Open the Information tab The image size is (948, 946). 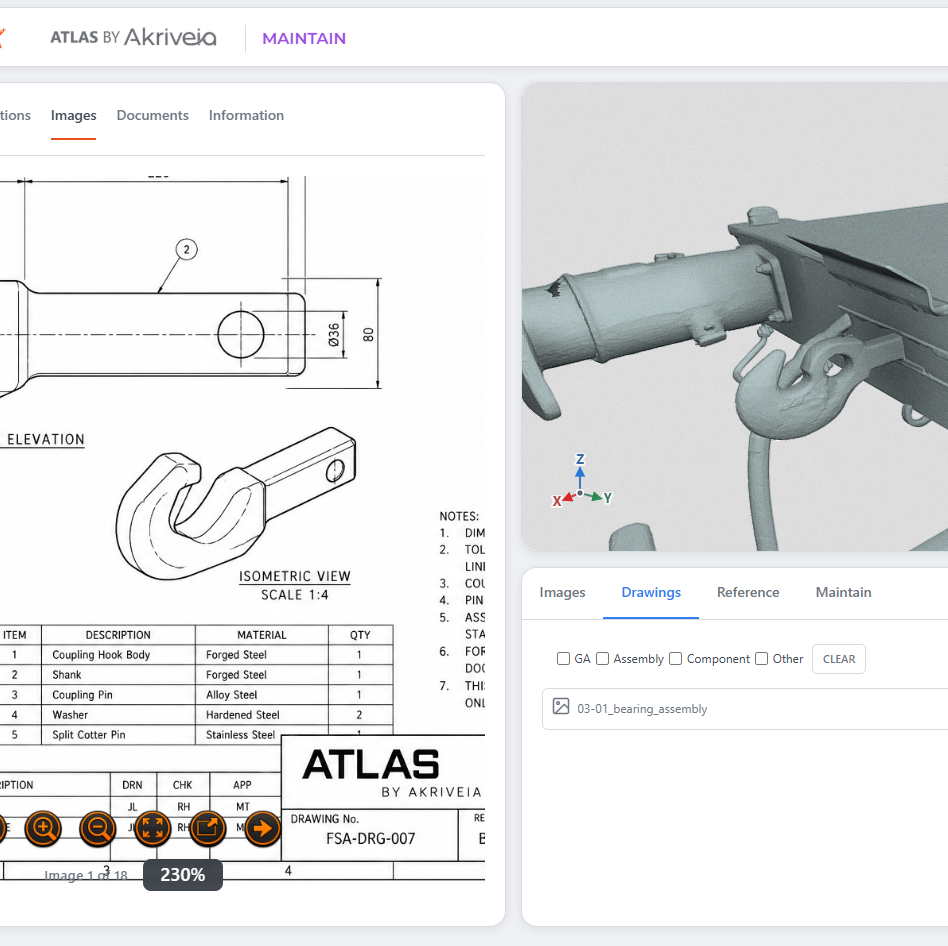[246, 115]
